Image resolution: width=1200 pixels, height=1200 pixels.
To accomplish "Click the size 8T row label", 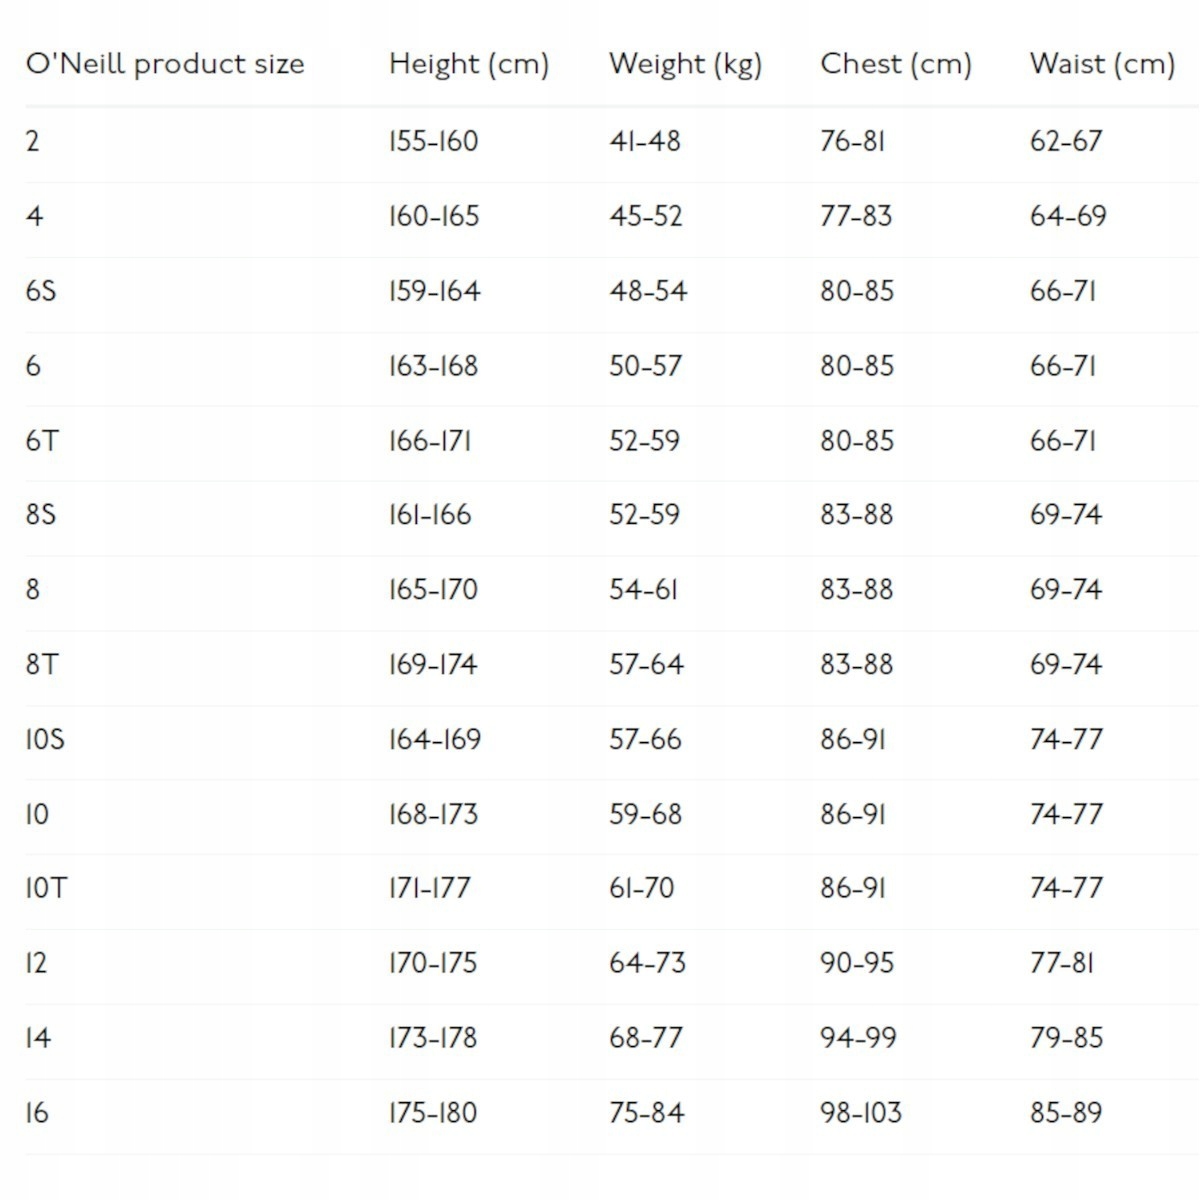I will coord(42,664).
